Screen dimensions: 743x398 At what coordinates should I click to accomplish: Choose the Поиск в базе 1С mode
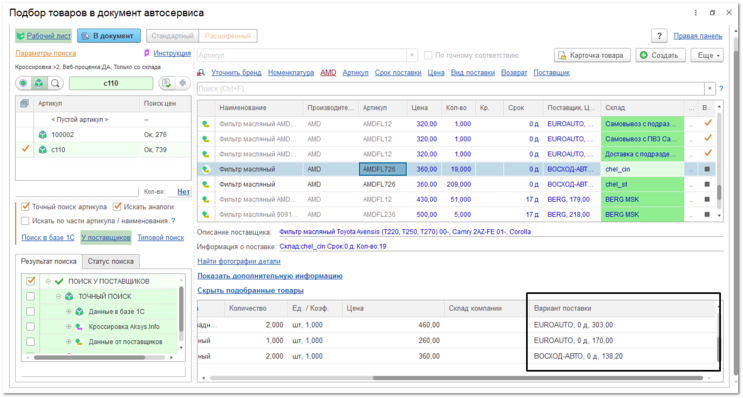[48, 238]
